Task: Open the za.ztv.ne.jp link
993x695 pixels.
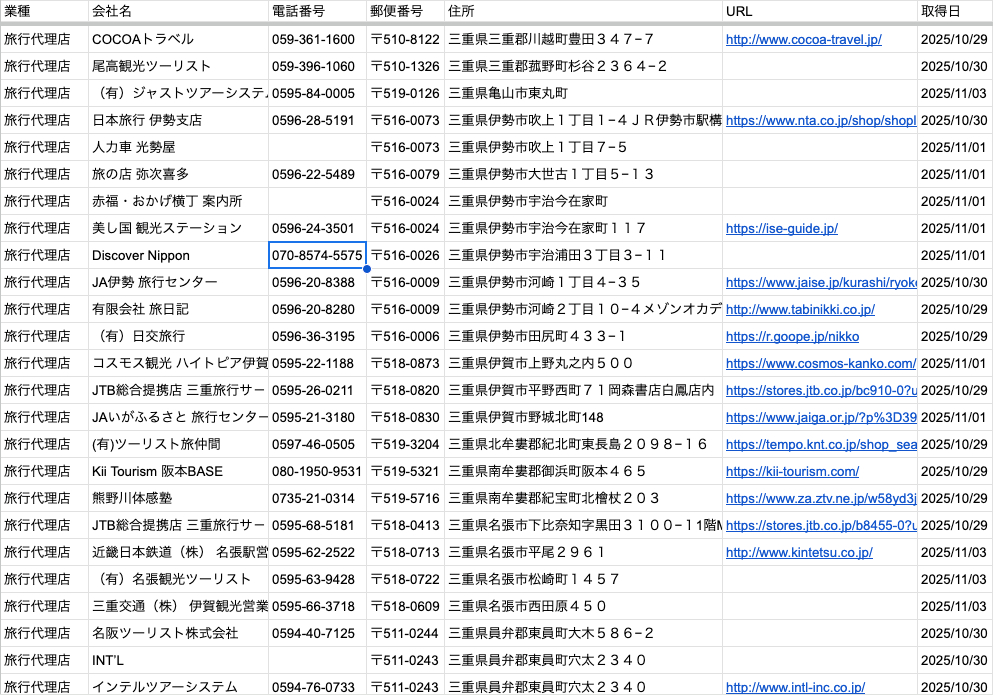Action: [x=821, y=499]
